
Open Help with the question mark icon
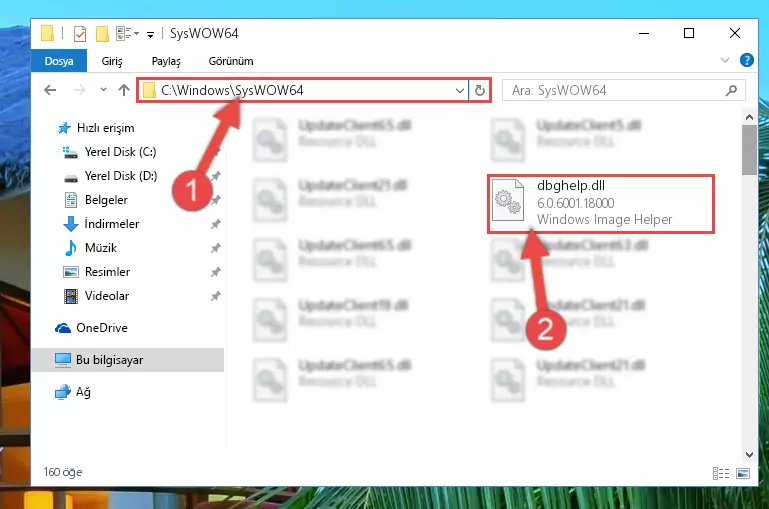(746, 60)
